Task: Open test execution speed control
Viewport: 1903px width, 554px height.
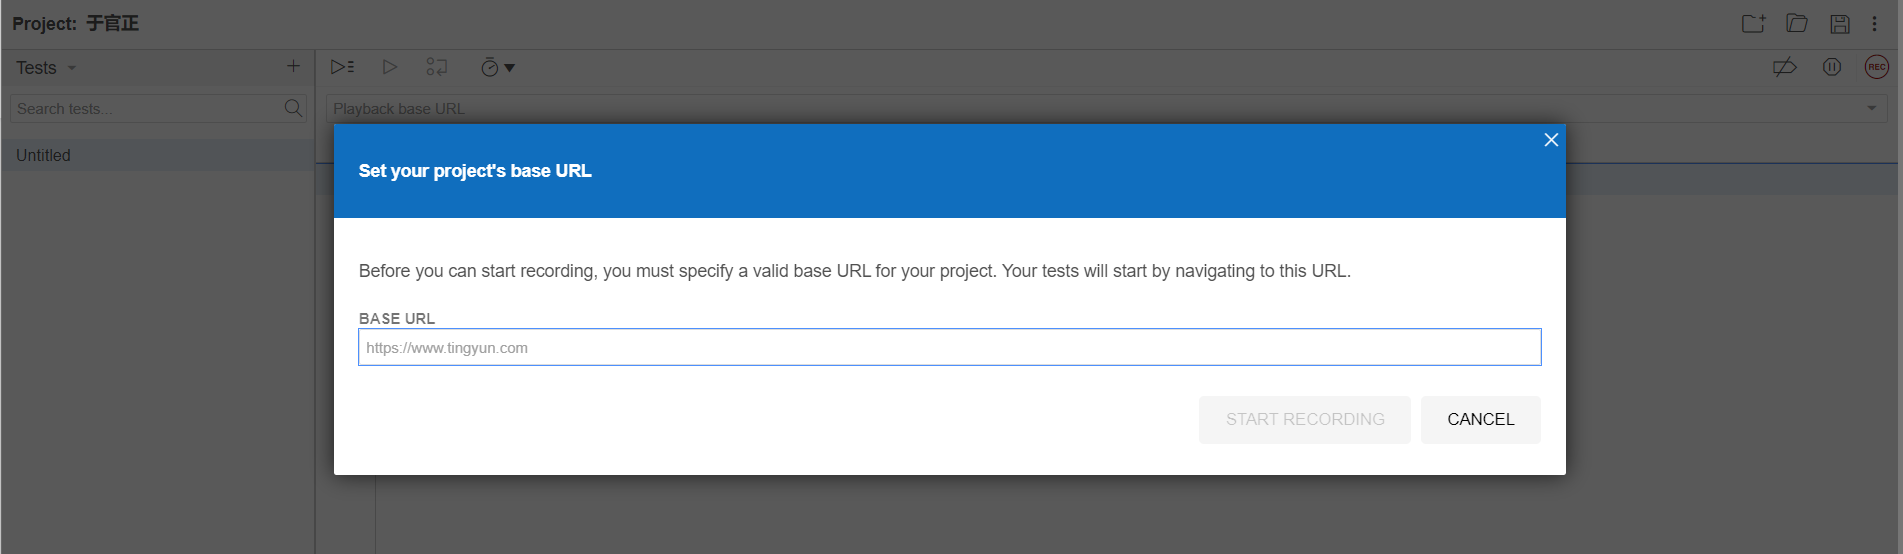Action: [x=497, y=68]
